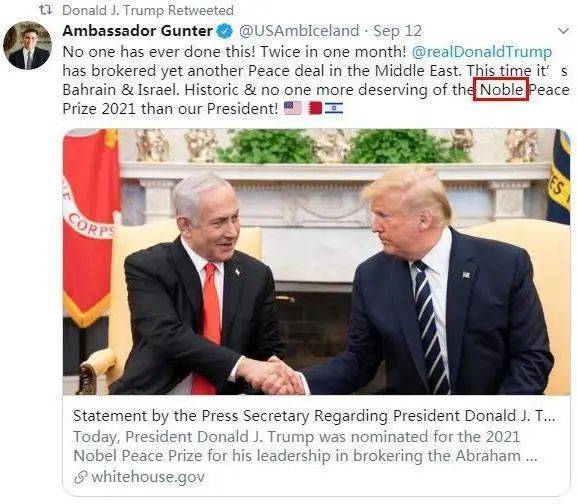Click the blue verified badge icon
Screen dimensions: 577x504
tap(224, 31)
